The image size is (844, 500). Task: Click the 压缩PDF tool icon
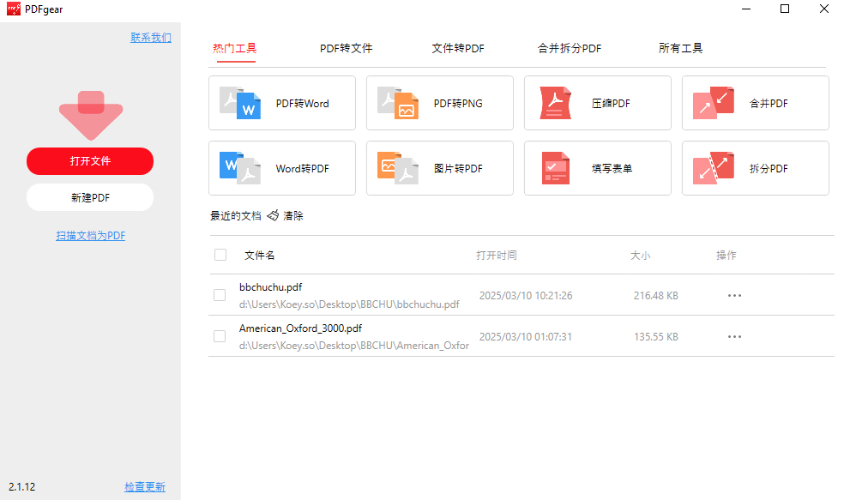point(555,103)
